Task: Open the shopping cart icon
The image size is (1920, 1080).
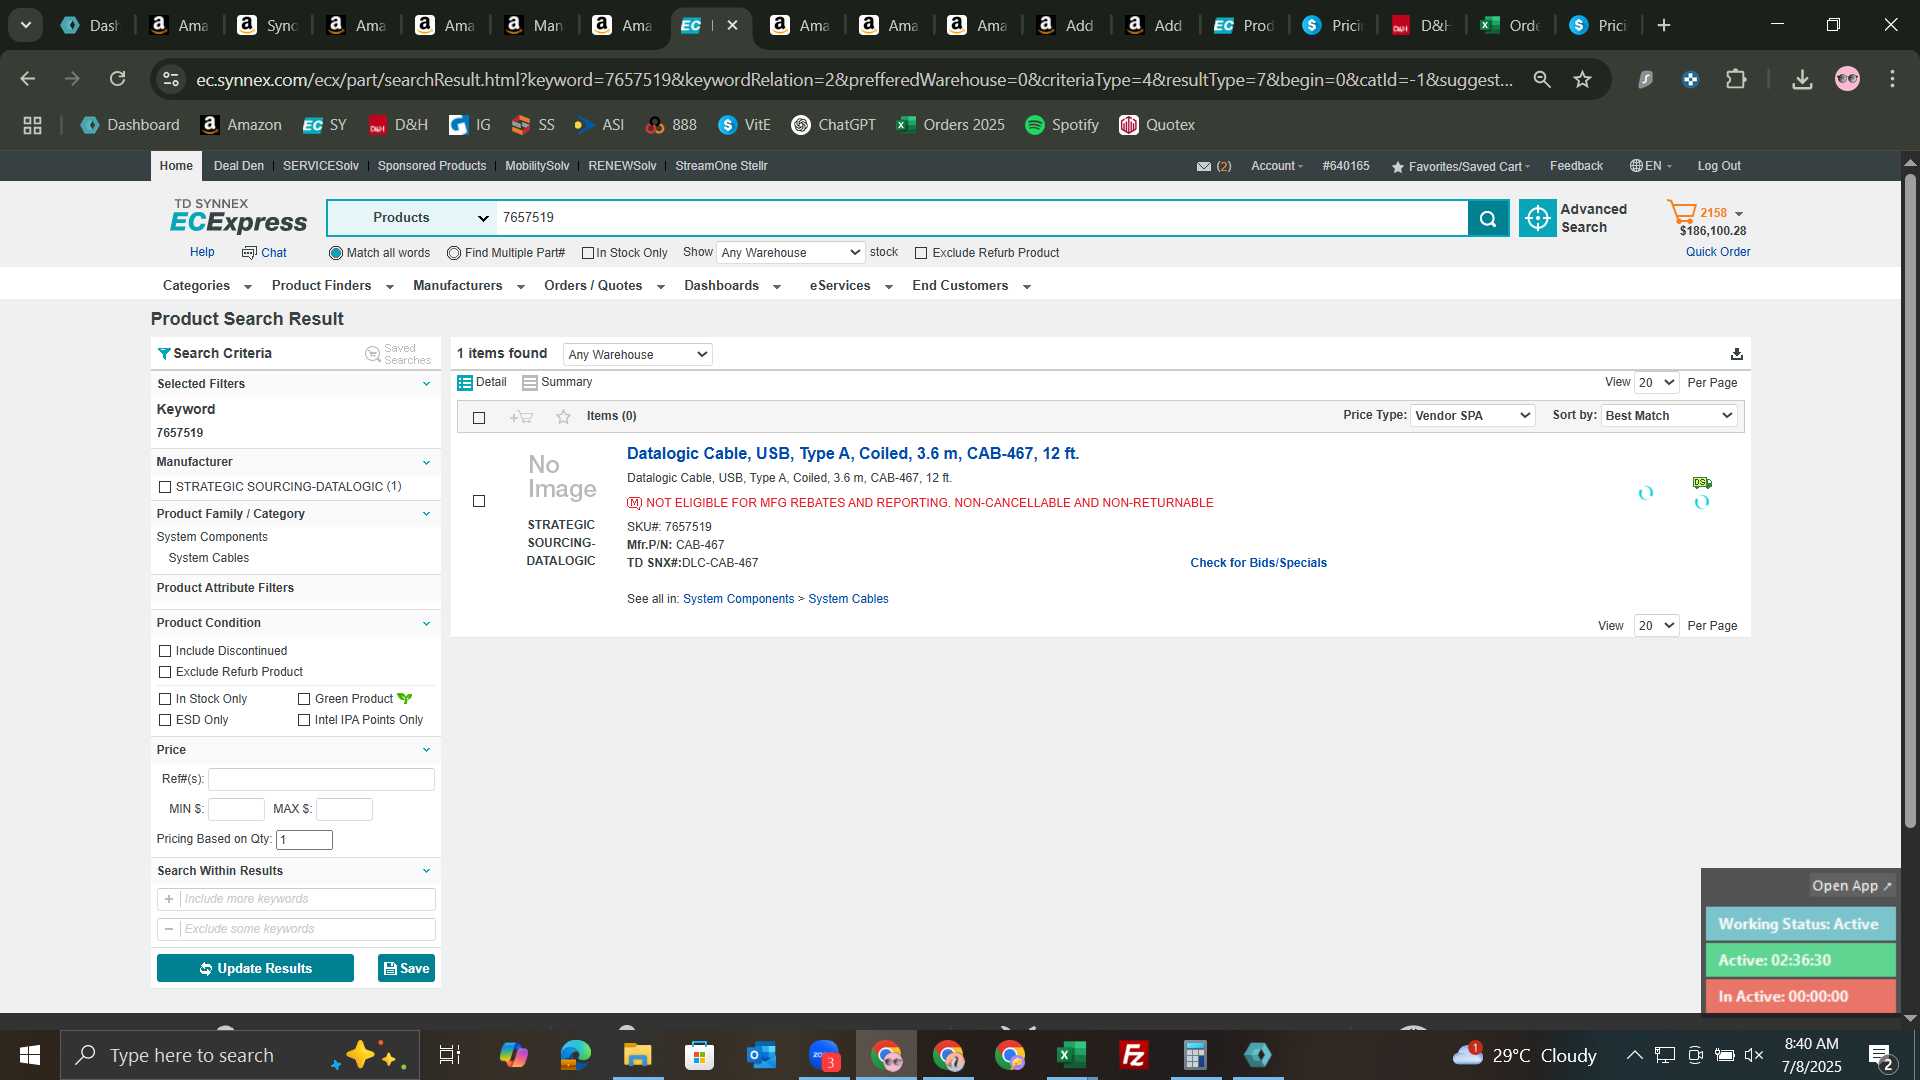Action: (x=1681, y=212)
